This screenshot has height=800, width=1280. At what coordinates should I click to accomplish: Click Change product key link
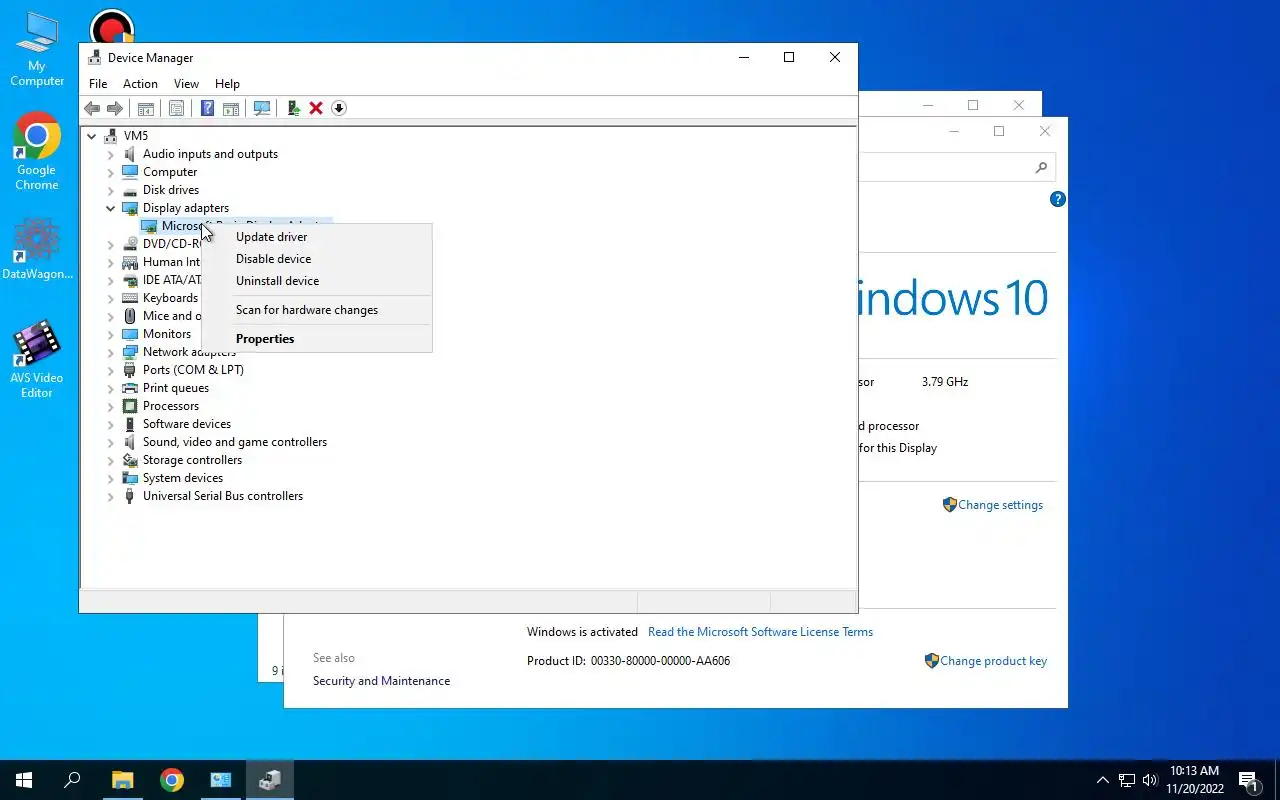point(993,661)
